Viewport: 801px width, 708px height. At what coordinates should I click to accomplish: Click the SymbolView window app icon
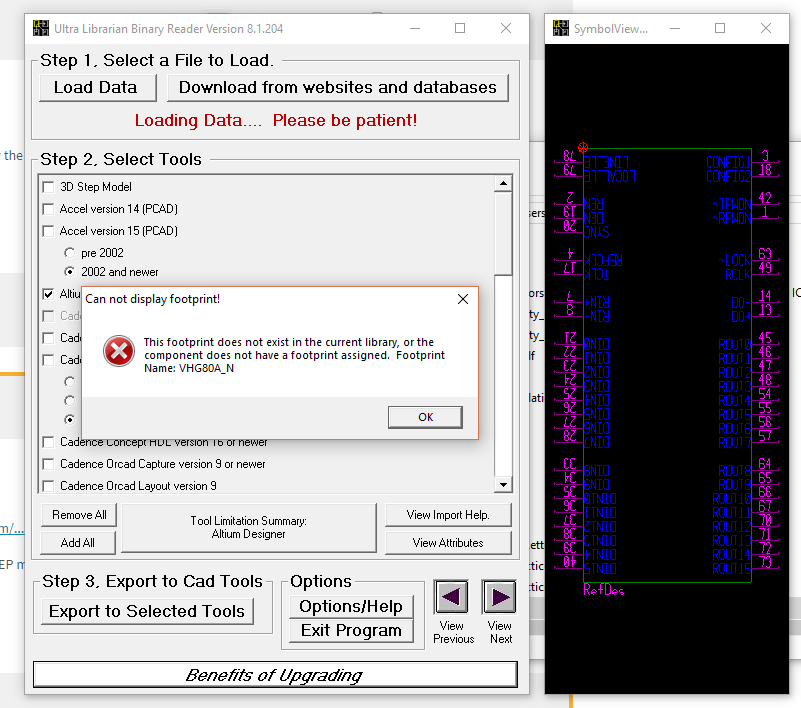[560, 28]
